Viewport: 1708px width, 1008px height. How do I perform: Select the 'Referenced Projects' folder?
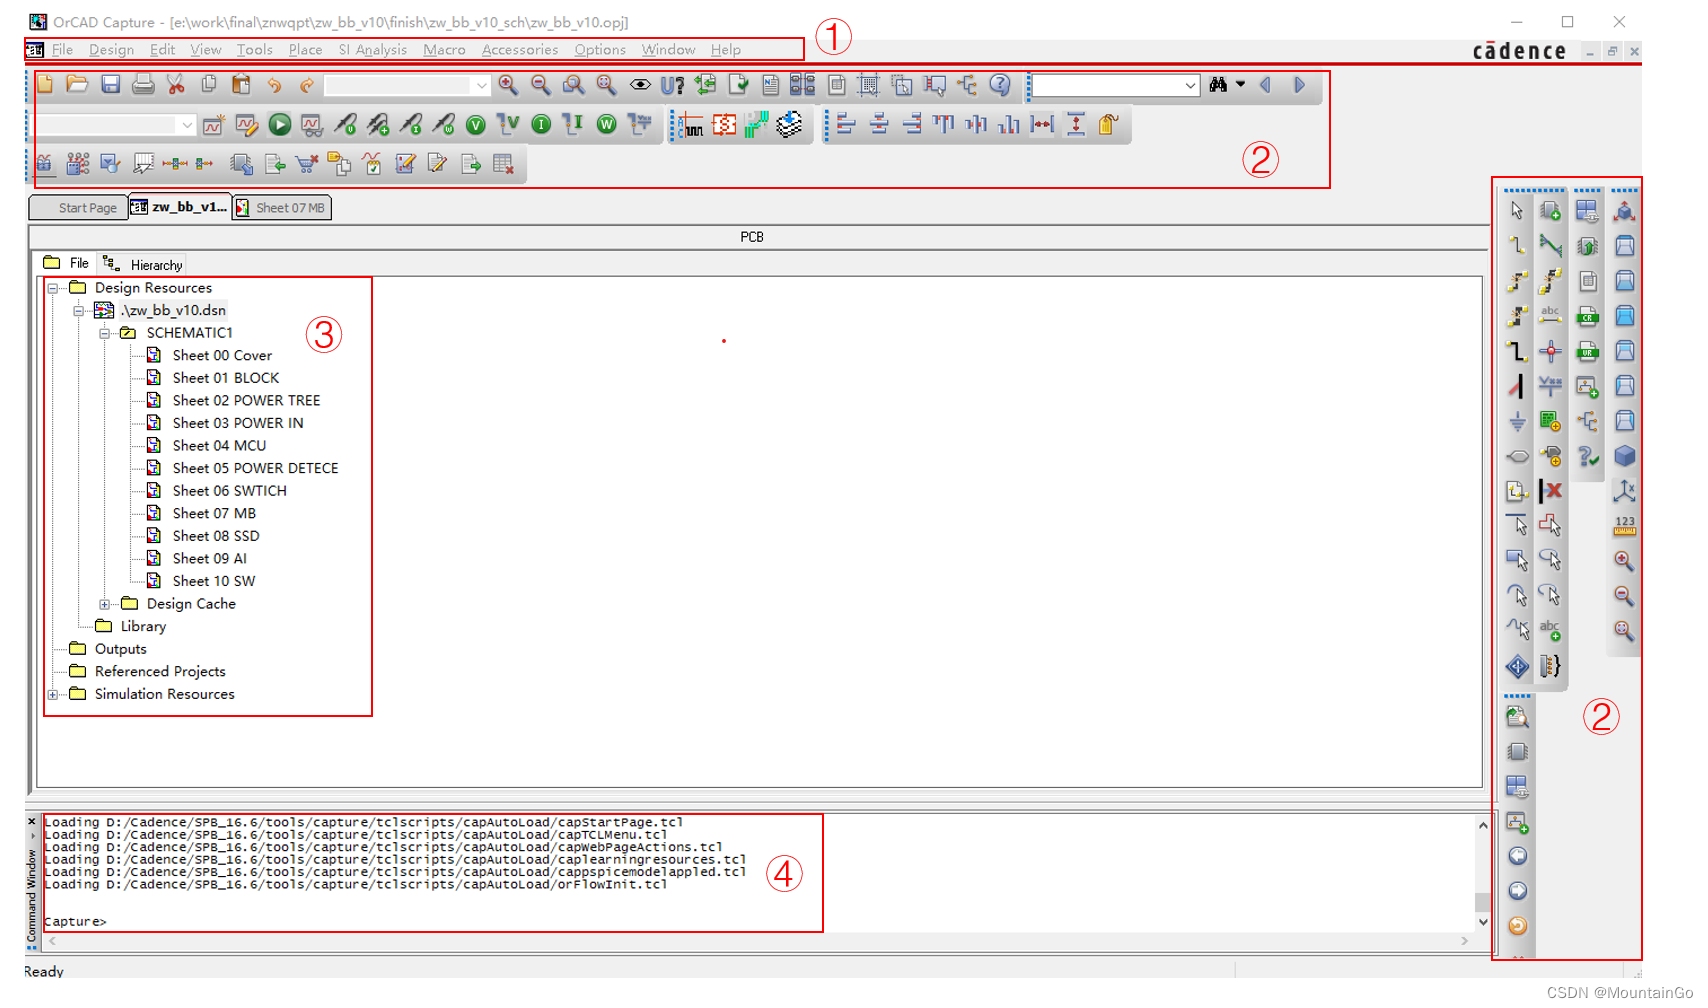(x=160, y=672)
